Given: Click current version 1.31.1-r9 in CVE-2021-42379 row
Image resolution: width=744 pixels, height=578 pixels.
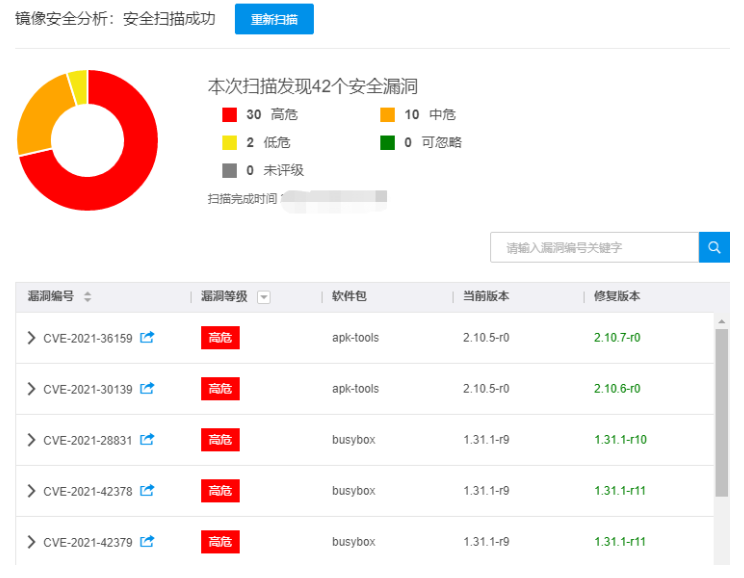Looking at the screenshot, I should point(486,541).
